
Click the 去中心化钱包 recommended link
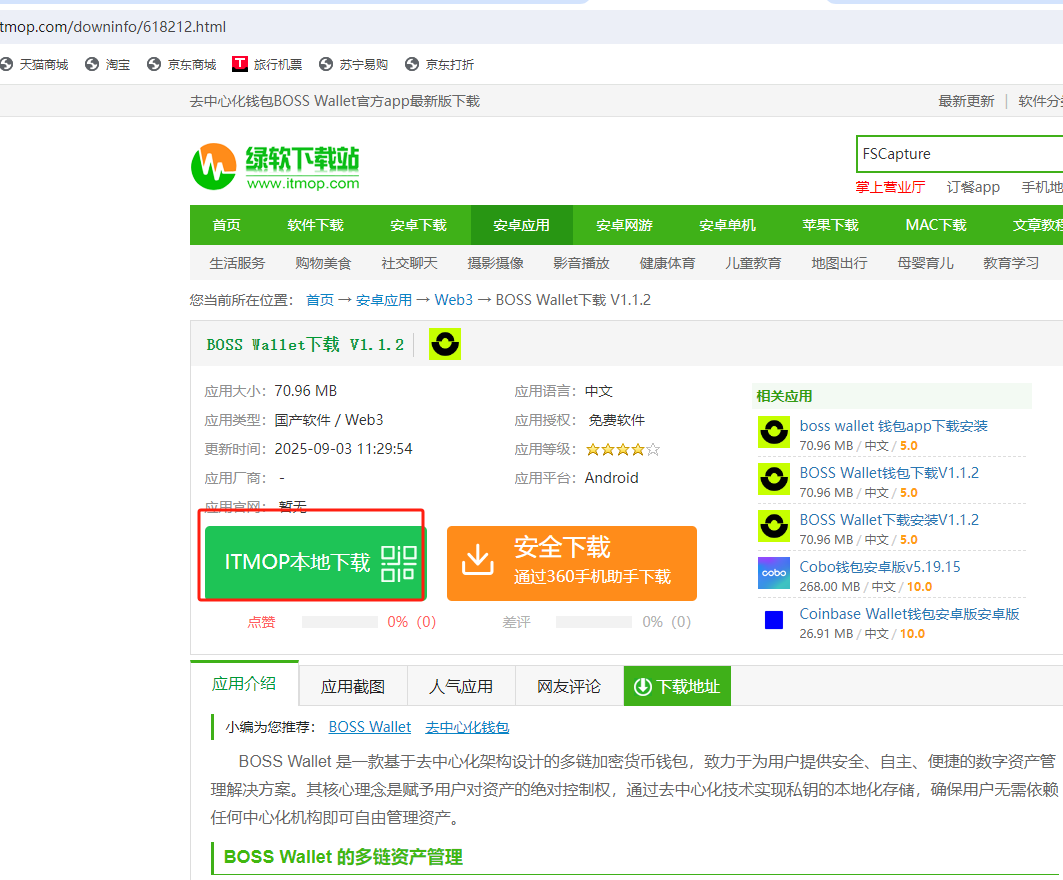(467, 727)
